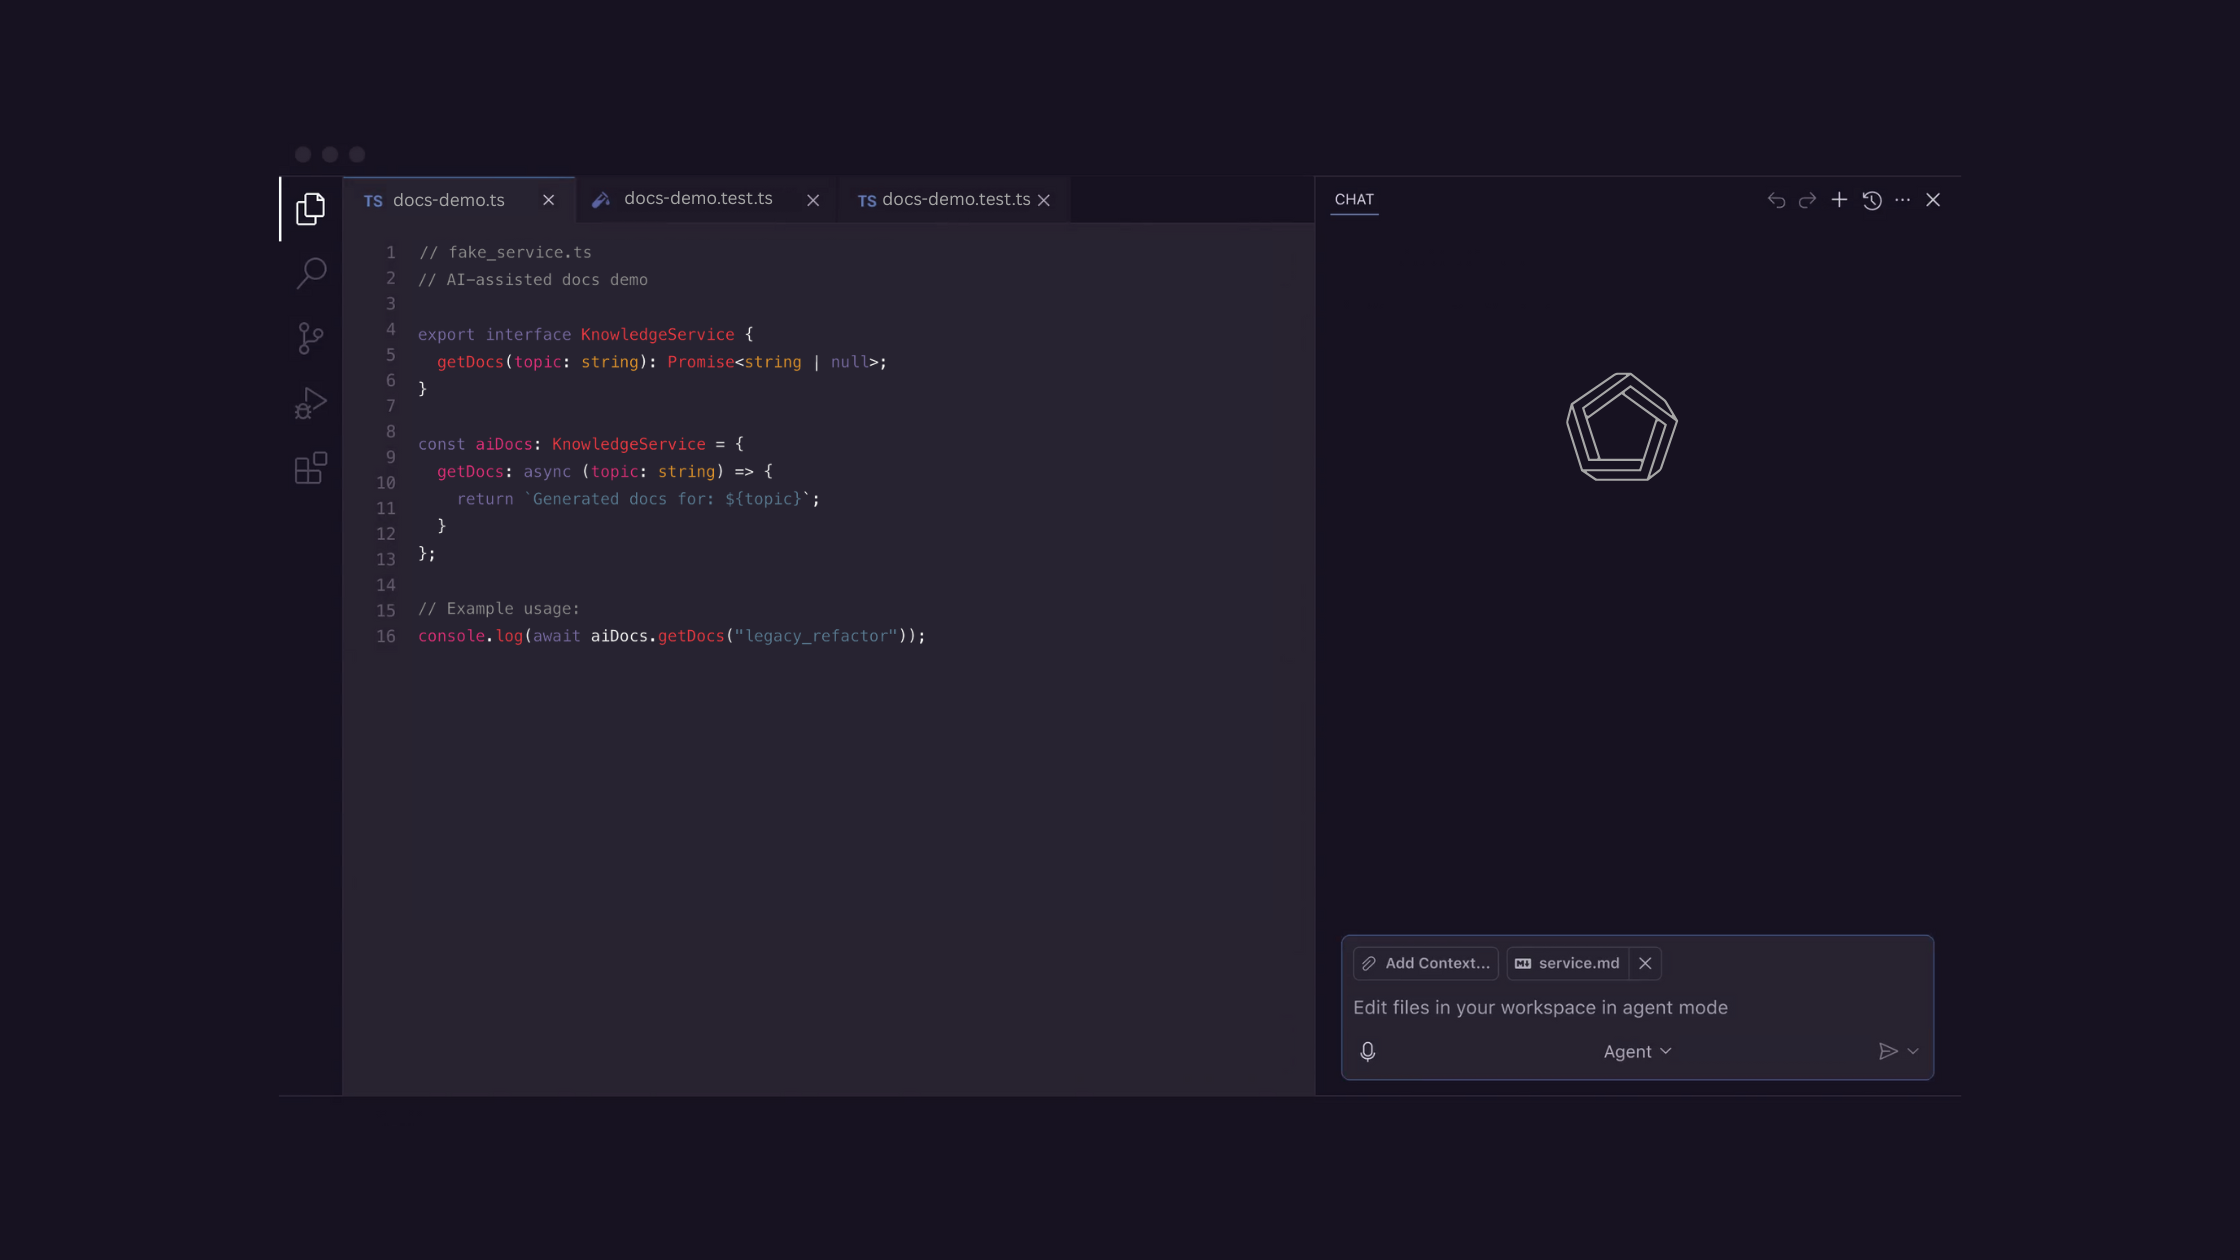This screenshot has width=2240, height=1260.
Task: Open the chat overflow menu (ellipsis)
Action: click(x=1902, y=200)
